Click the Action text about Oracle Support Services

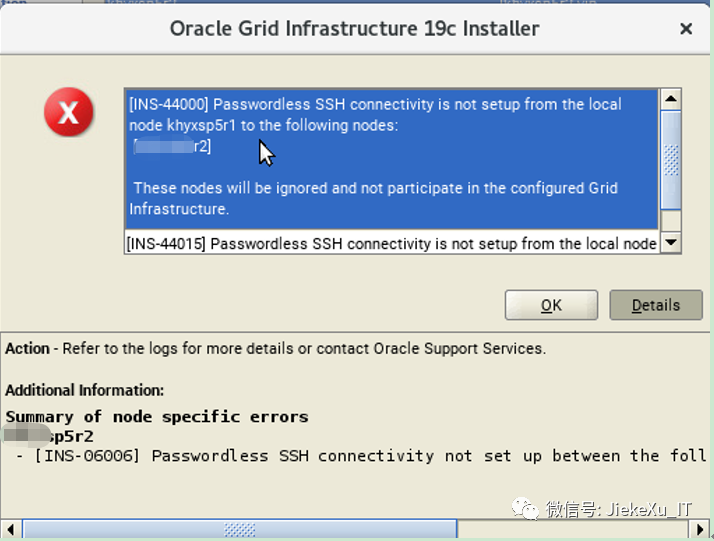275,349
